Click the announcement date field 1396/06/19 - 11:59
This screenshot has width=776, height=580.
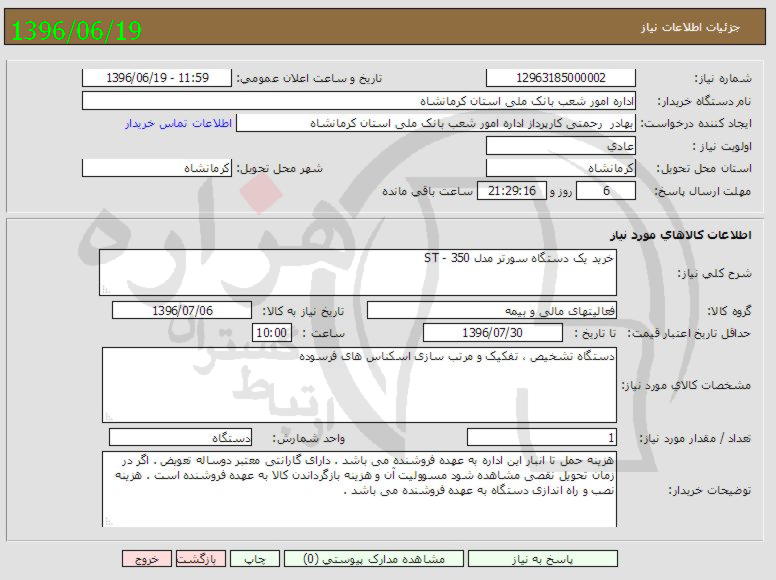[157, 78]
